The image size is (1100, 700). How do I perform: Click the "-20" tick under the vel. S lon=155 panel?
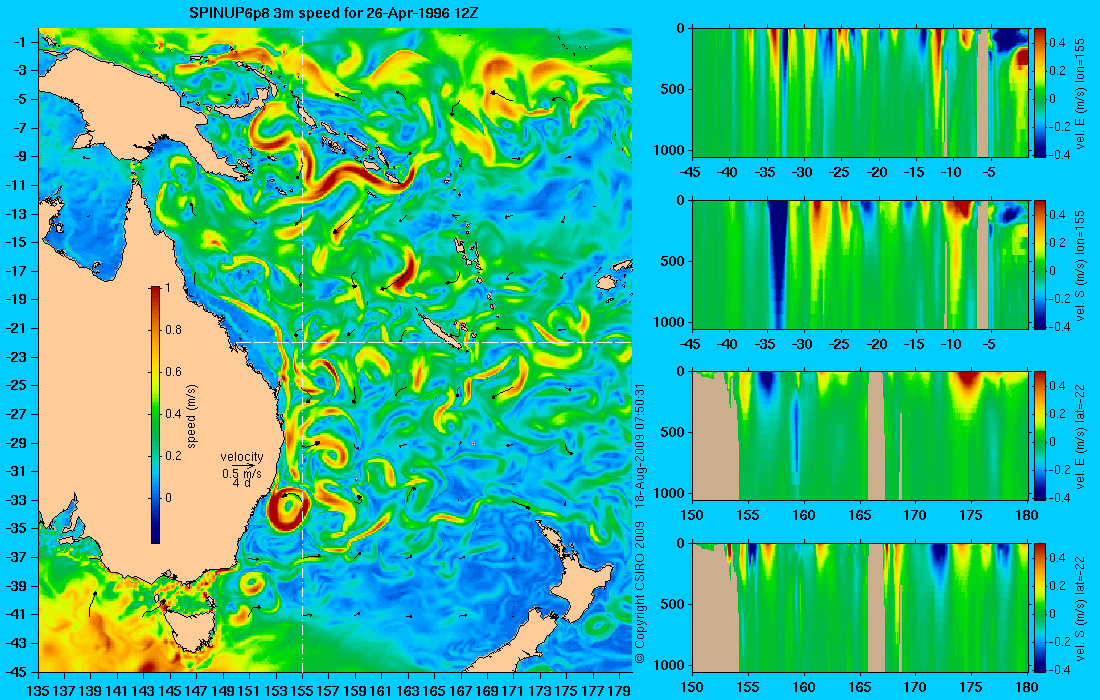tap(877, 344)
